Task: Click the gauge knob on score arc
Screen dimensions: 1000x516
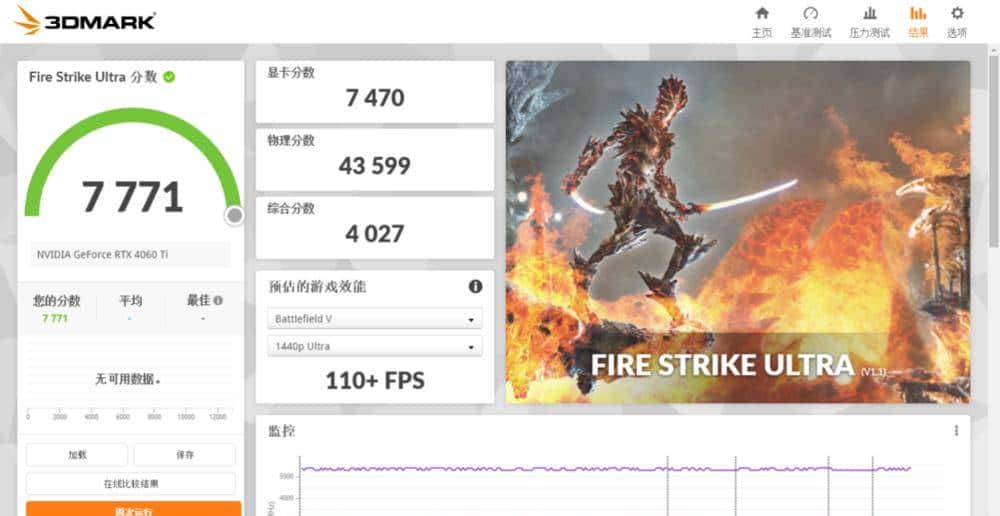Action: tap(235, 216)
